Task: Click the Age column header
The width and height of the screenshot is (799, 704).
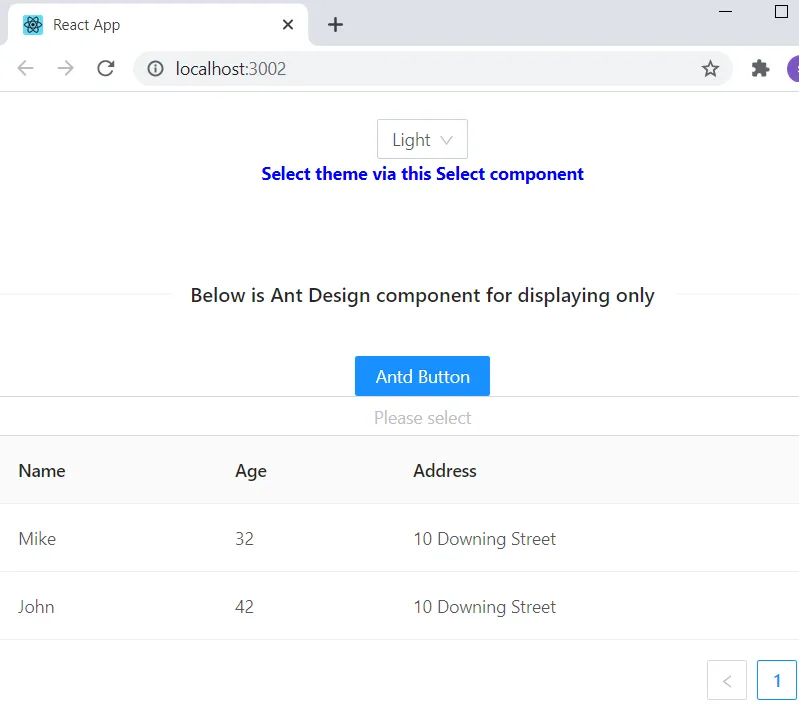Action: [x=251, y=471]
